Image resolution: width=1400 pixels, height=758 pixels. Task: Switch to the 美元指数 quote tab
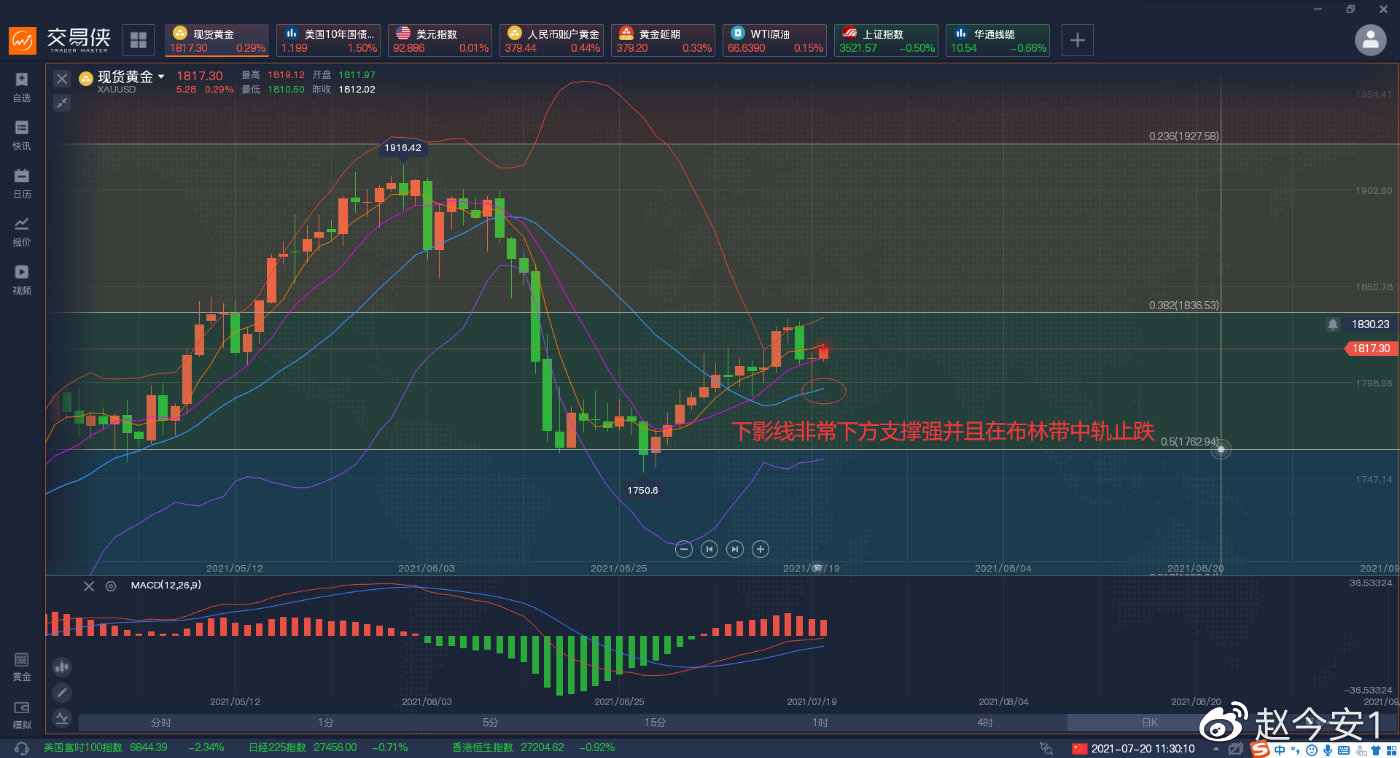(x=439, y=40)
